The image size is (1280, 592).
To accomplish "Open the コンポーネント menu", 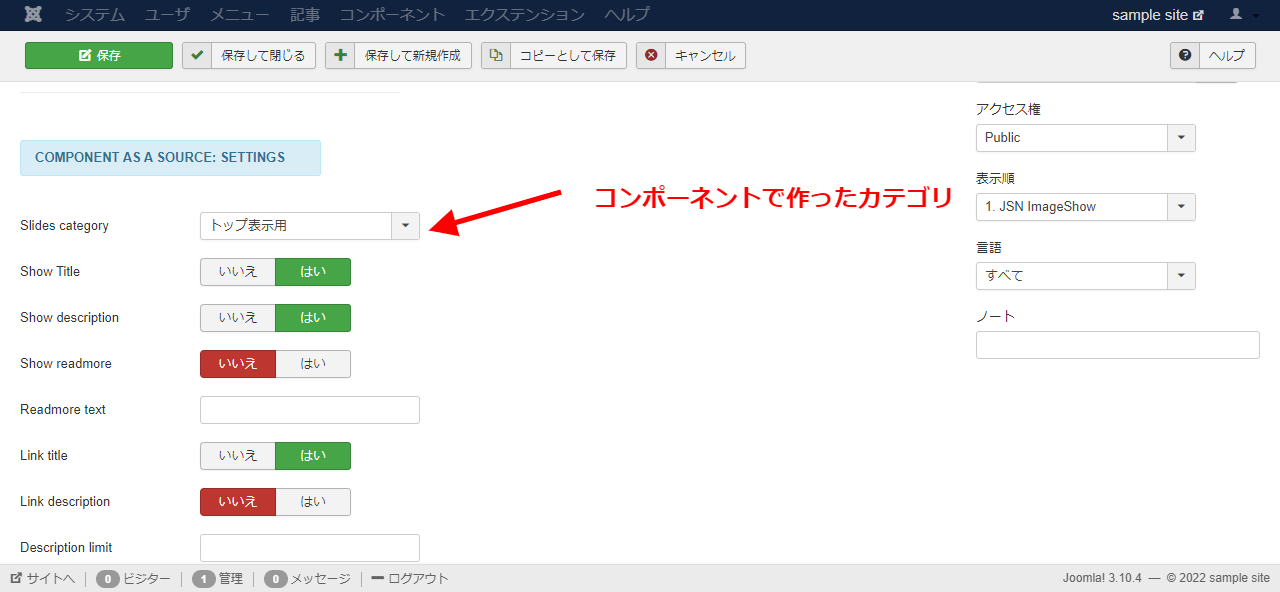I will (392, 15).
